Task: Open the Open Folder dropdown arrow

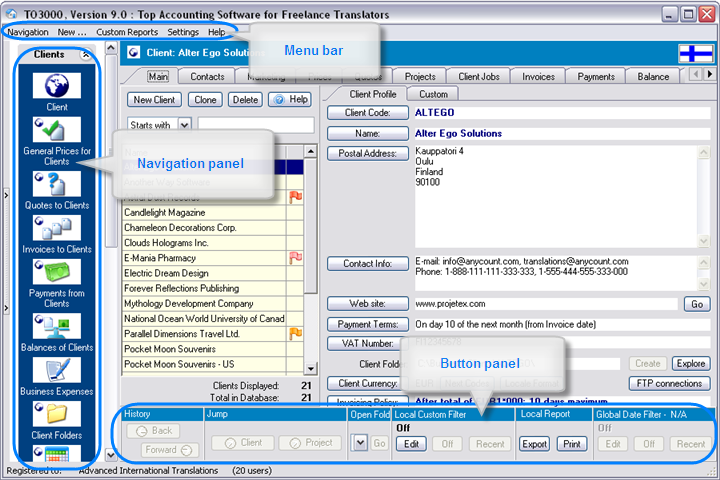Action: coord(360,443)
